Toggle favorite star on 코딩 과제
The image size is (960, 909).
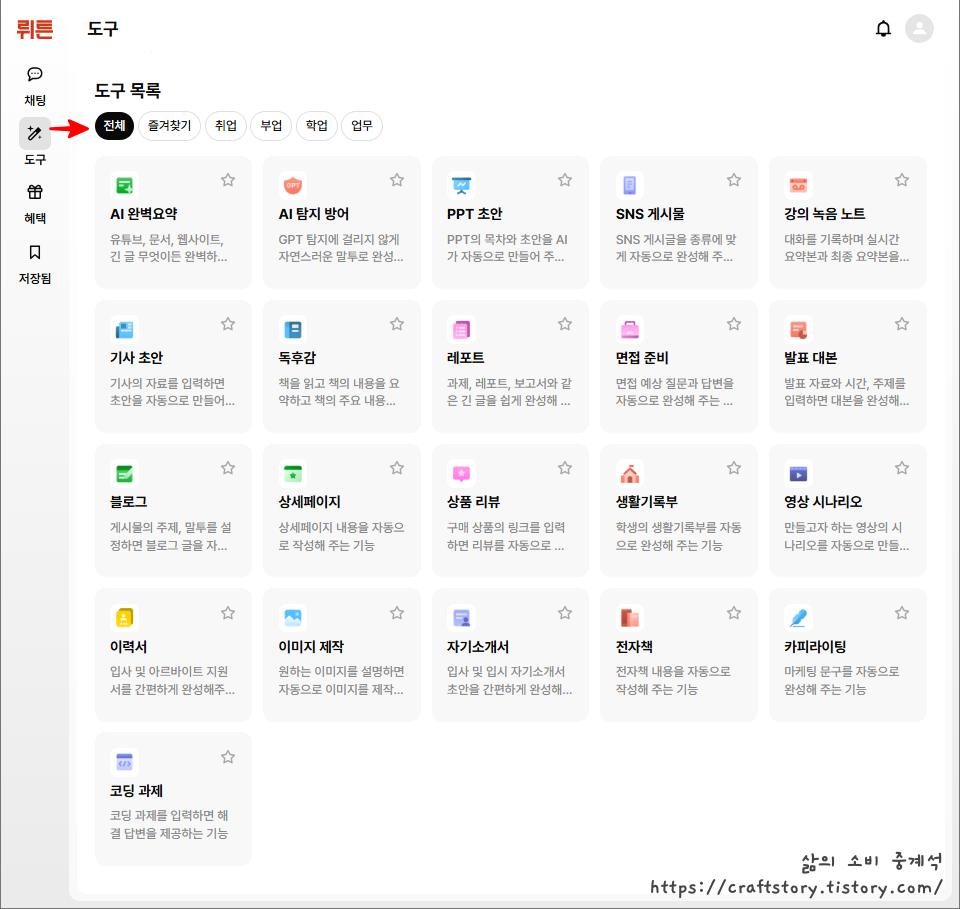(228, 757)
